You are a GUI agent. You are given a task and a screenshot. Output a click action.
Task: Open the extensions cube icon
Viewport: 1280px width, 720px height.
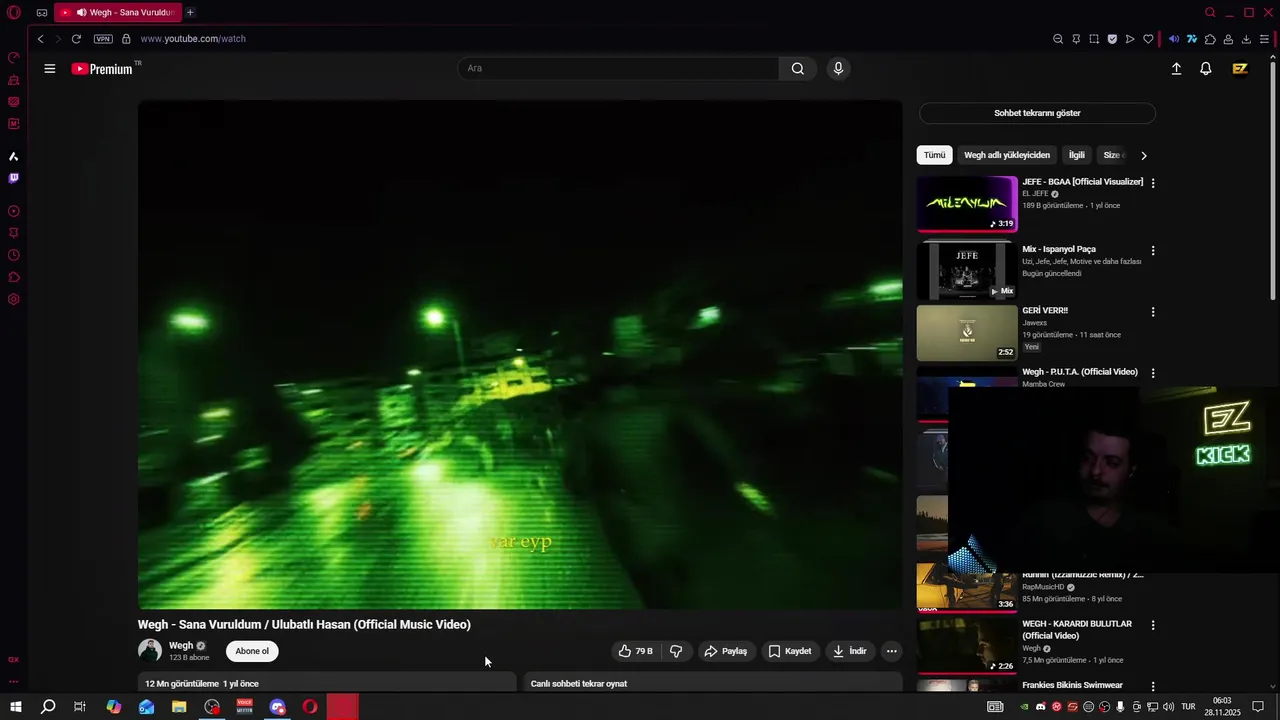[1210, 39]
